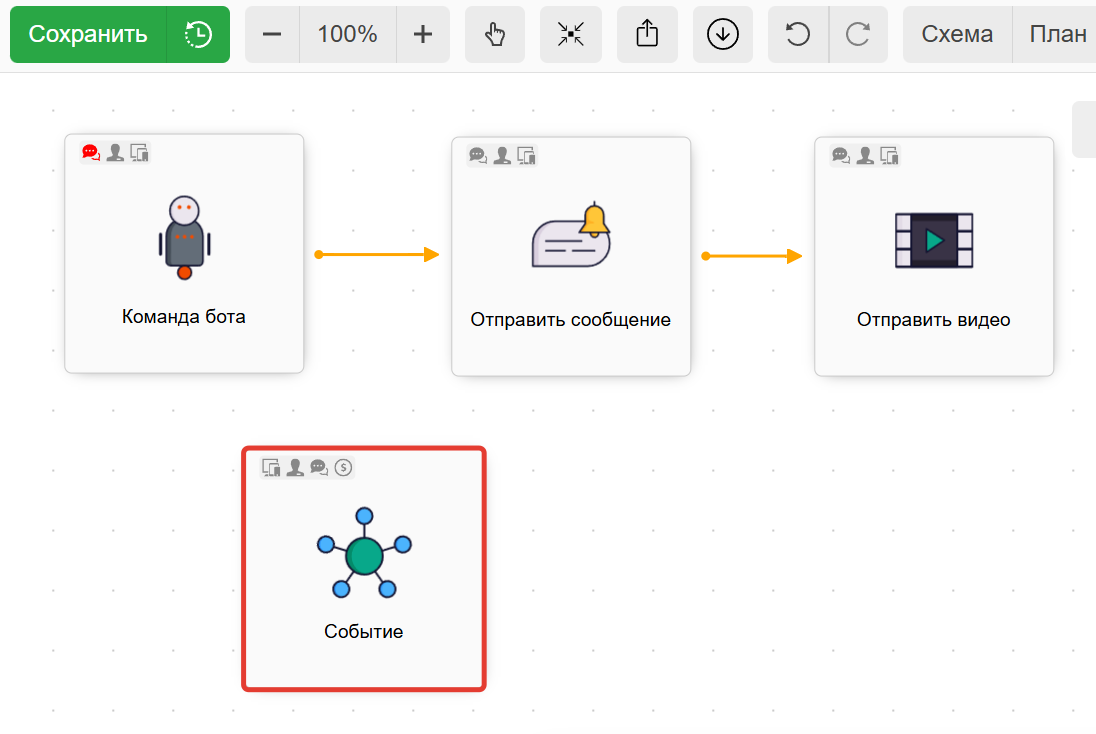Click the Событие node network icon
Image resolution: width=1096 pixels, height=734 pixels.
[x=364, y=554]
